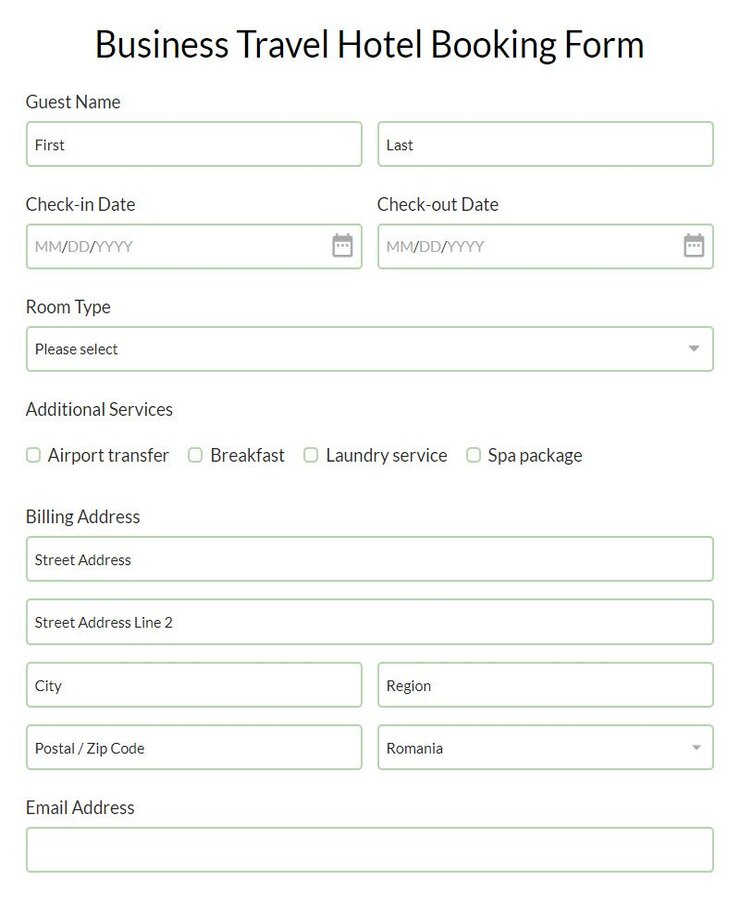Enable the Airport transfer checkbox
The width and height of the screenshot is (740, 900).
tap(33, 455)
